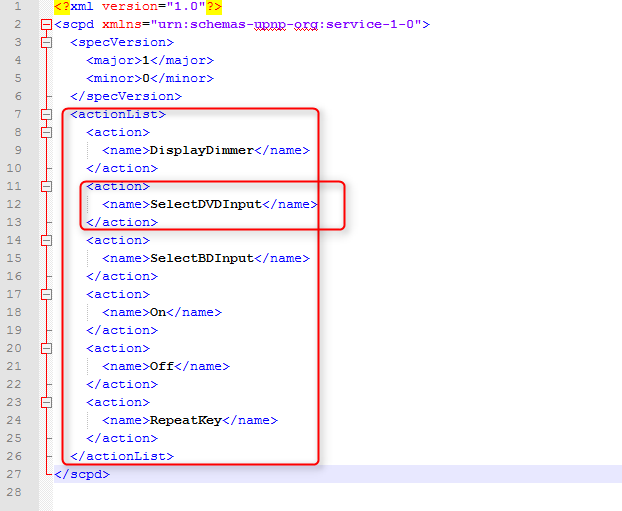Image resolution: width=622 pixels, height=511 pixels.
Task: Click the major value 1 line
Action: (x=150, y=60)
